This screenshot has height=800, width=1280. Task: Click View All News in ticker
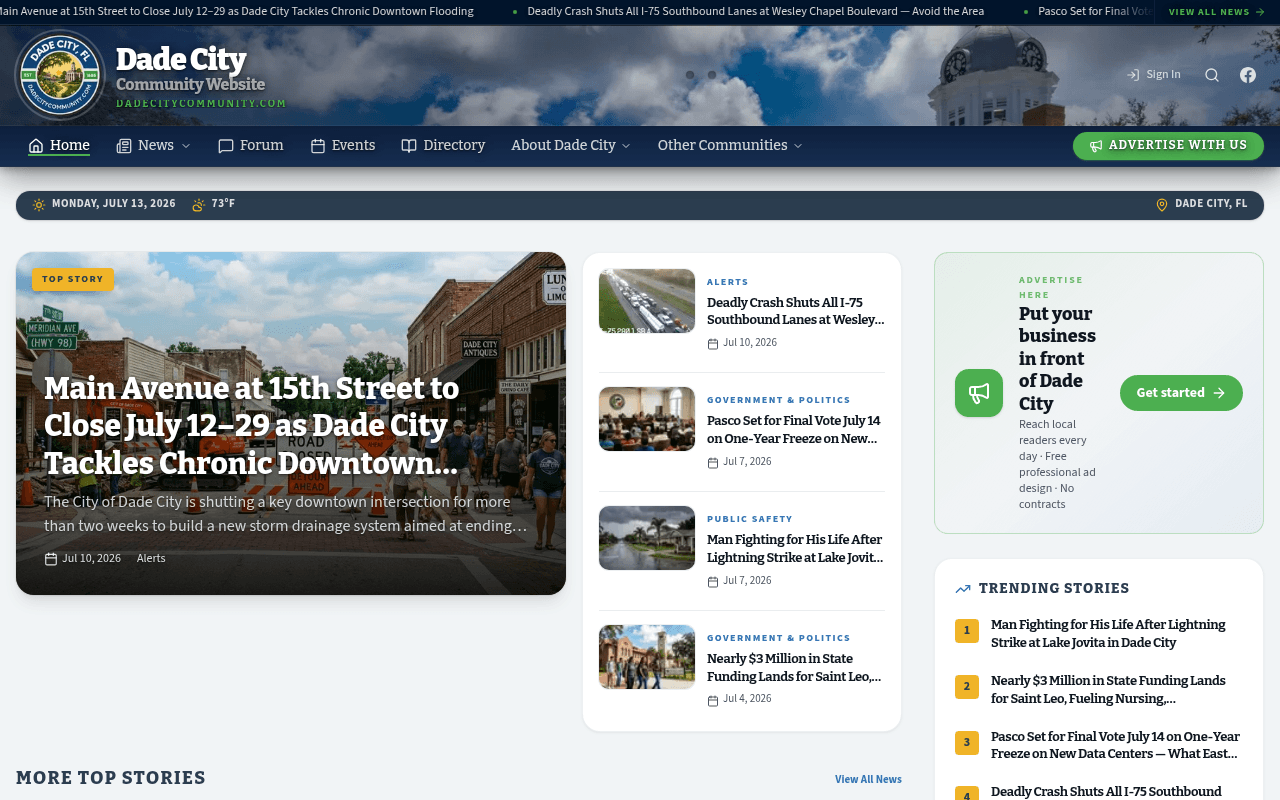(x=1217, y=12)
